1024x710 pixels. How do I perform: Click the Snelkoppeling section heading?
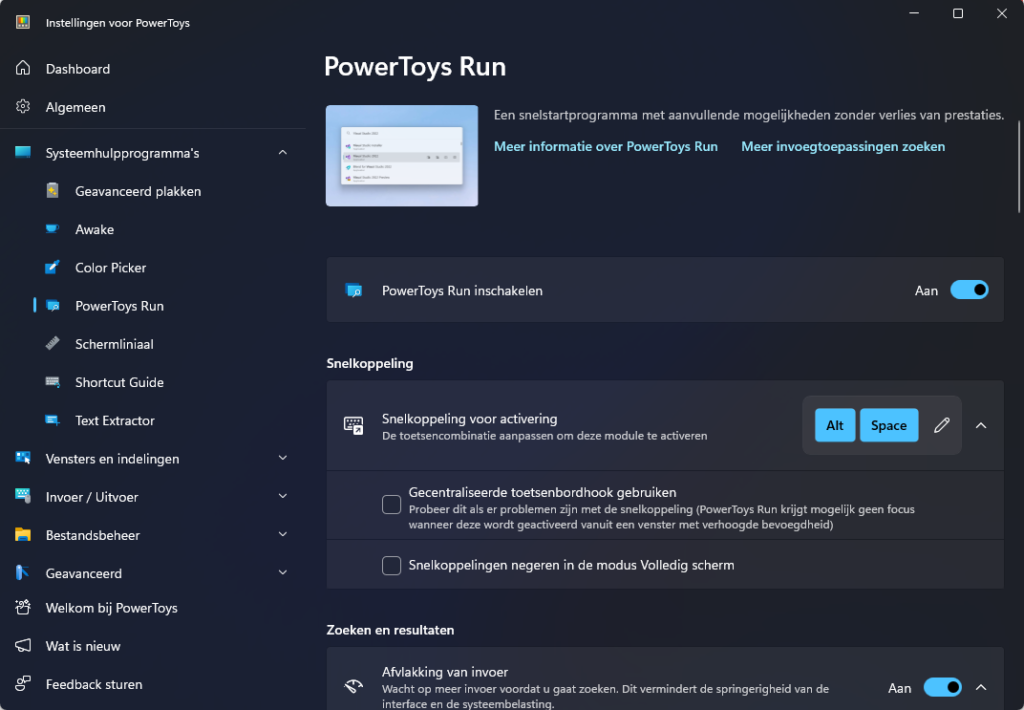[370, 363]
